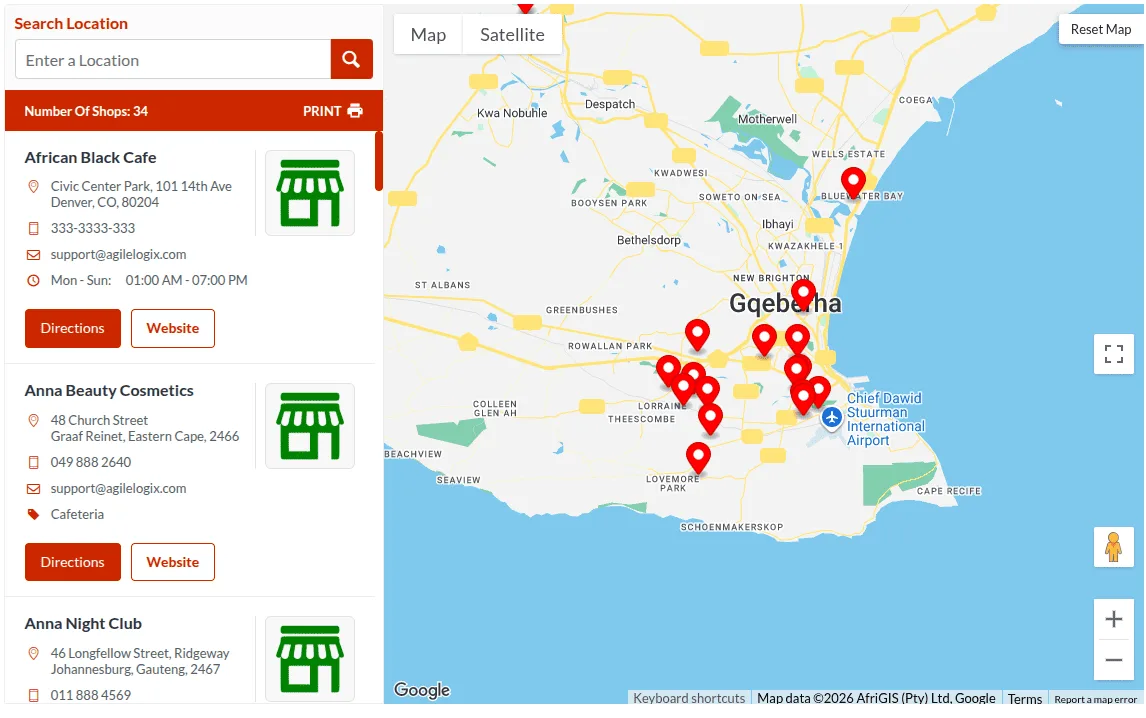Open the map Terms link
This screenshot has width=1146, height=718.
tap(1025, 699)
